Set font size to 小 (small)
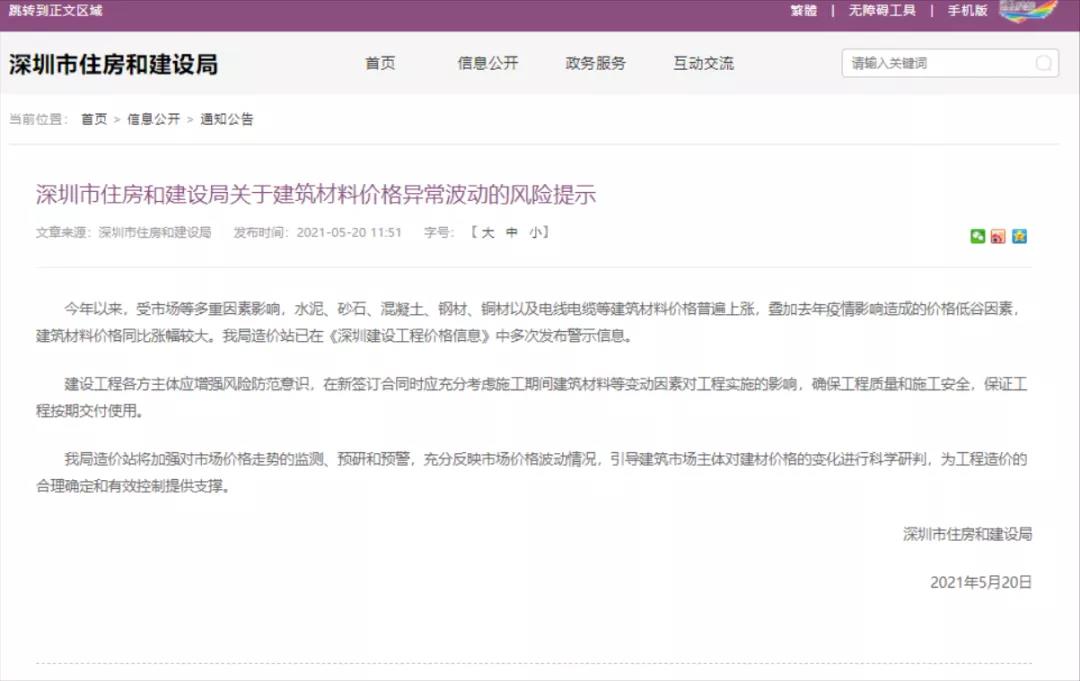 pos(536,232)
